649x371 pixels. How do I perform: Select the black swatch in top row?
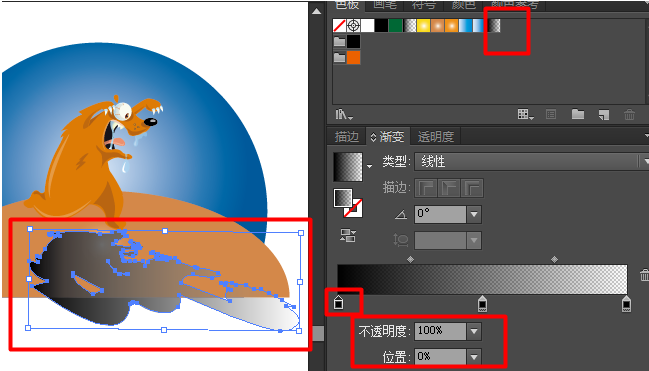tap(381, 26)
